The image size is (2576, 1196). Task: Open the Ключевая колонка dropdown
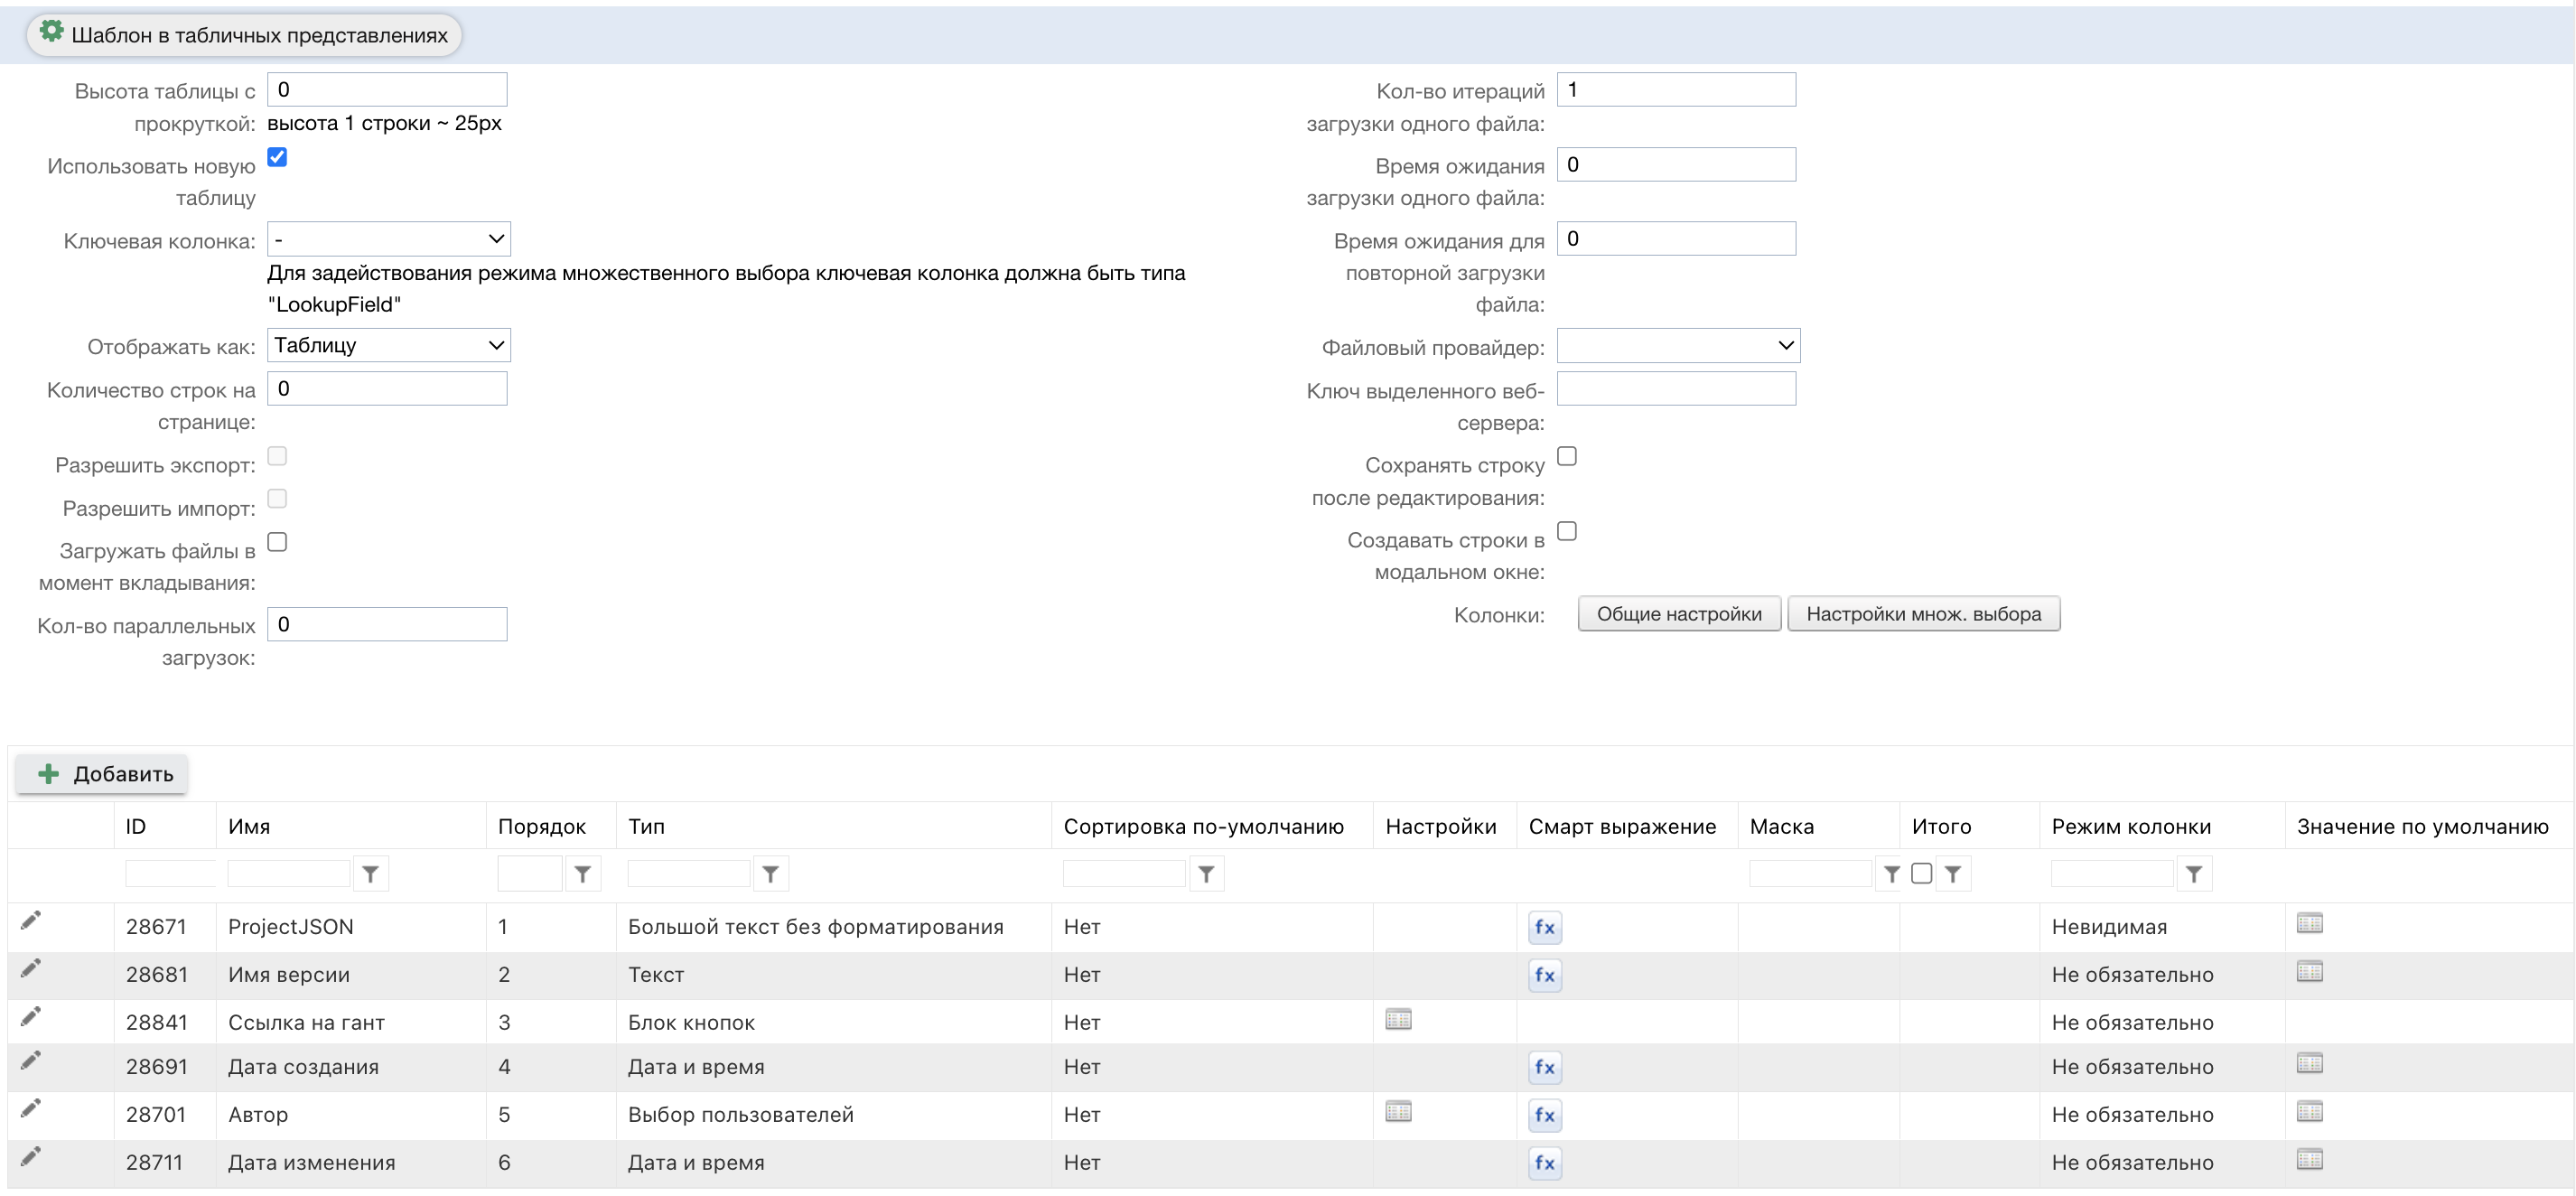(389, 239)
